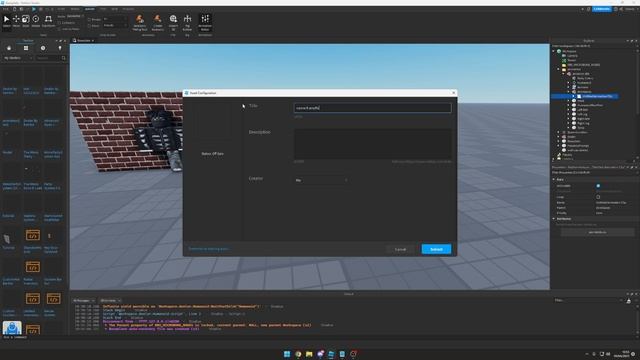Select Torso in the Explorer tree
Viewport: 640px width, 360px height.
point(581,128)
